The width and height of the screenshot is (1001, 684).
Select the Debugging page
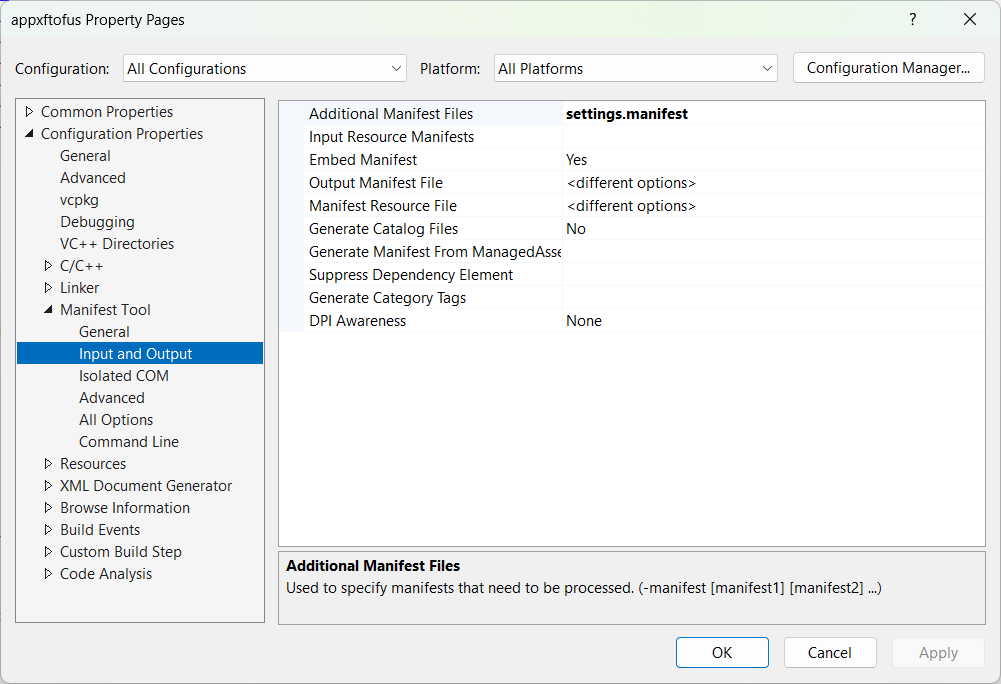pos(97,222)
